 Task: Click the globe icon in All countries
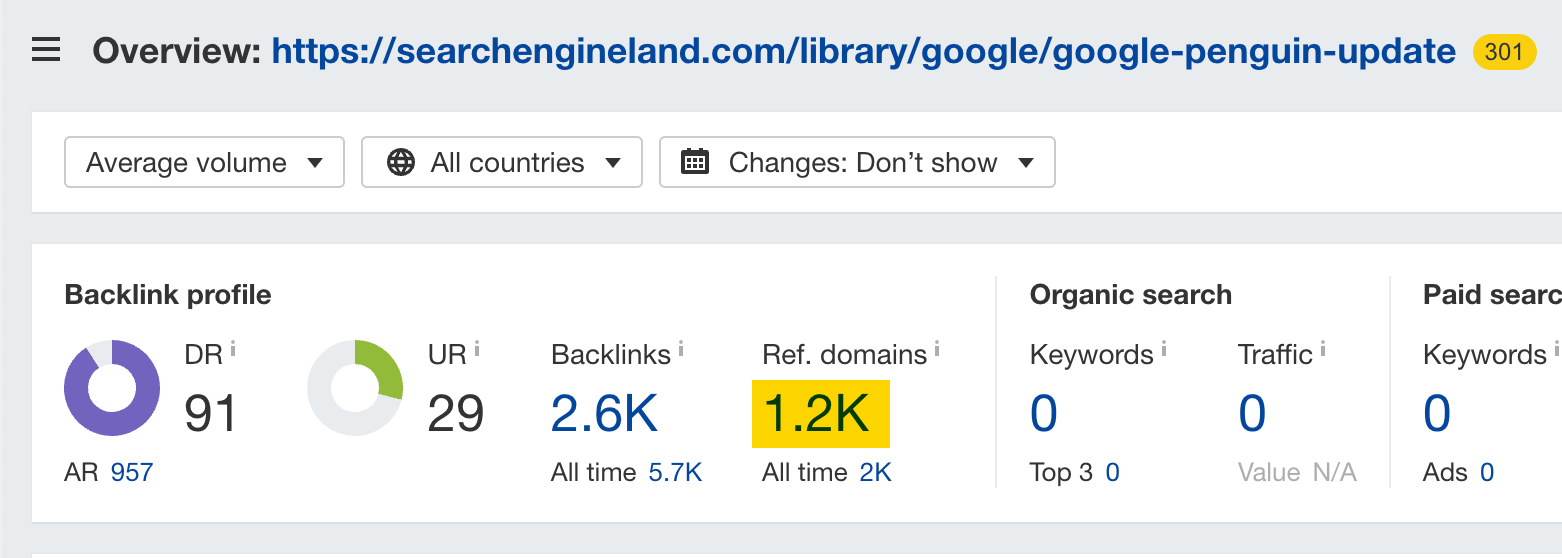[x=401, y=162]
